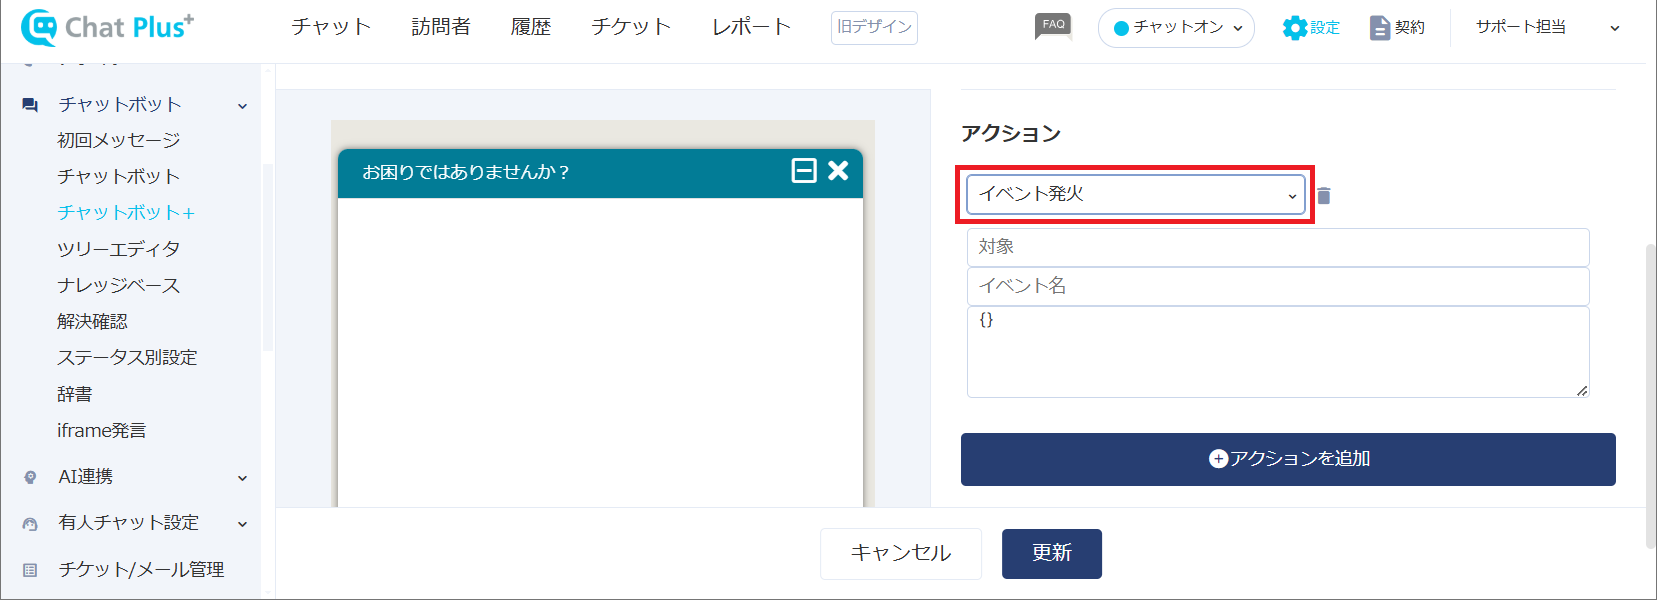Expand the 有人チャット設定 sidebar section
Image resolution: width=1657 pixels, height=600 pixels.
click(242, 524)
